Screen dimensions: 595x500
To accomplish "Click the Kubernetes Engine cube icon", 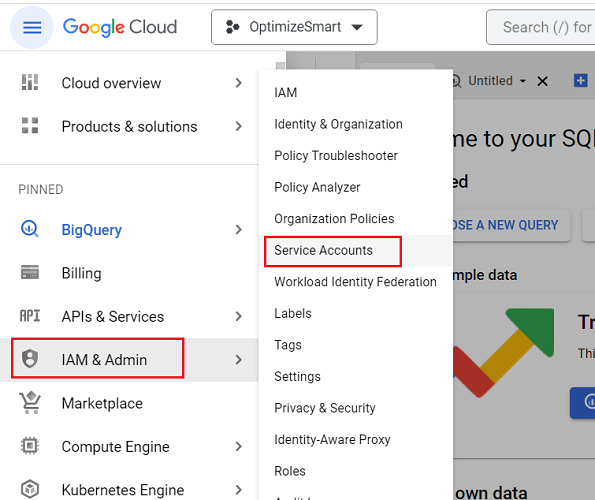I will (x=30, y=489).
